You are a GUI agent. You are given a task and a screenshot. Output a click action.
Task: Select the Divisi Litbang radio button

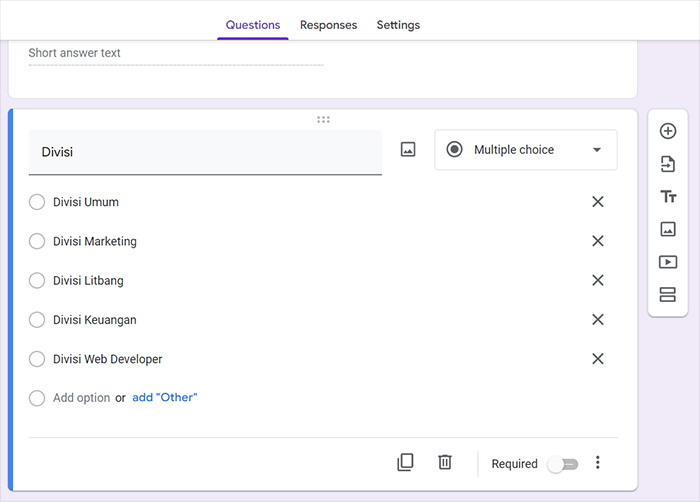click(37, 281)
